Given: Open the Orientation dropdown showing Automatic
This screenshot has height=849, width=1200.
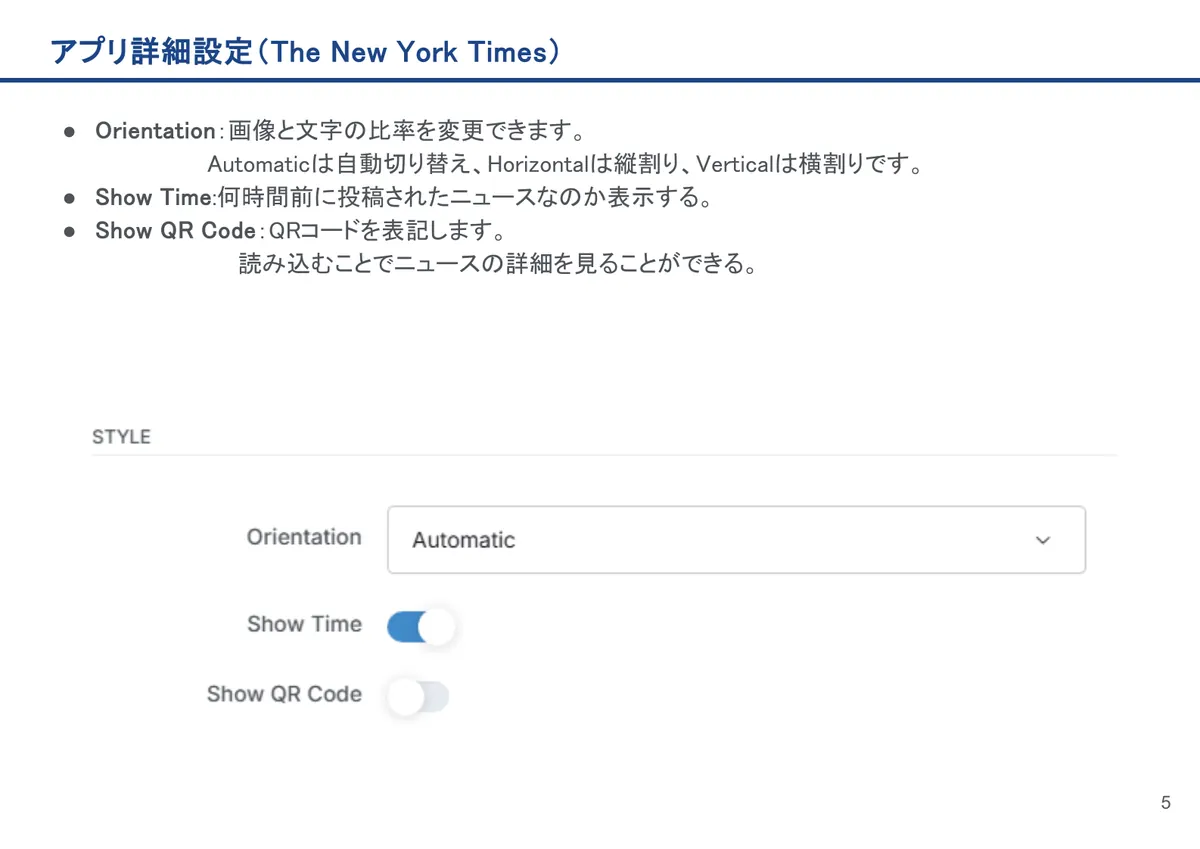Looking at the screenshot, I should tap(736, 540).
